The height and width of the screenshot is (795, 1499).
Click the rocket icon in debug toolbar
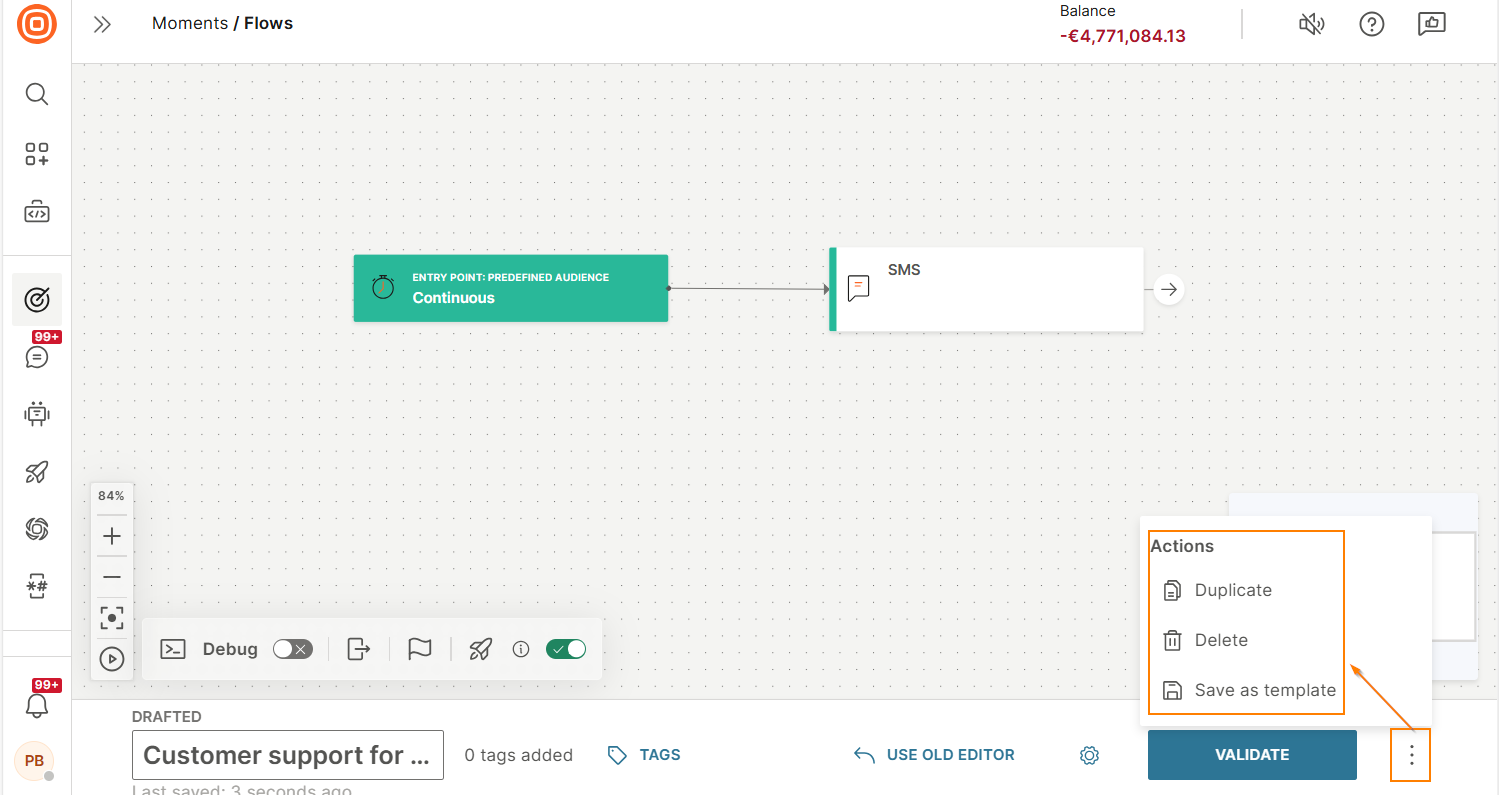(x=481, y=649)
